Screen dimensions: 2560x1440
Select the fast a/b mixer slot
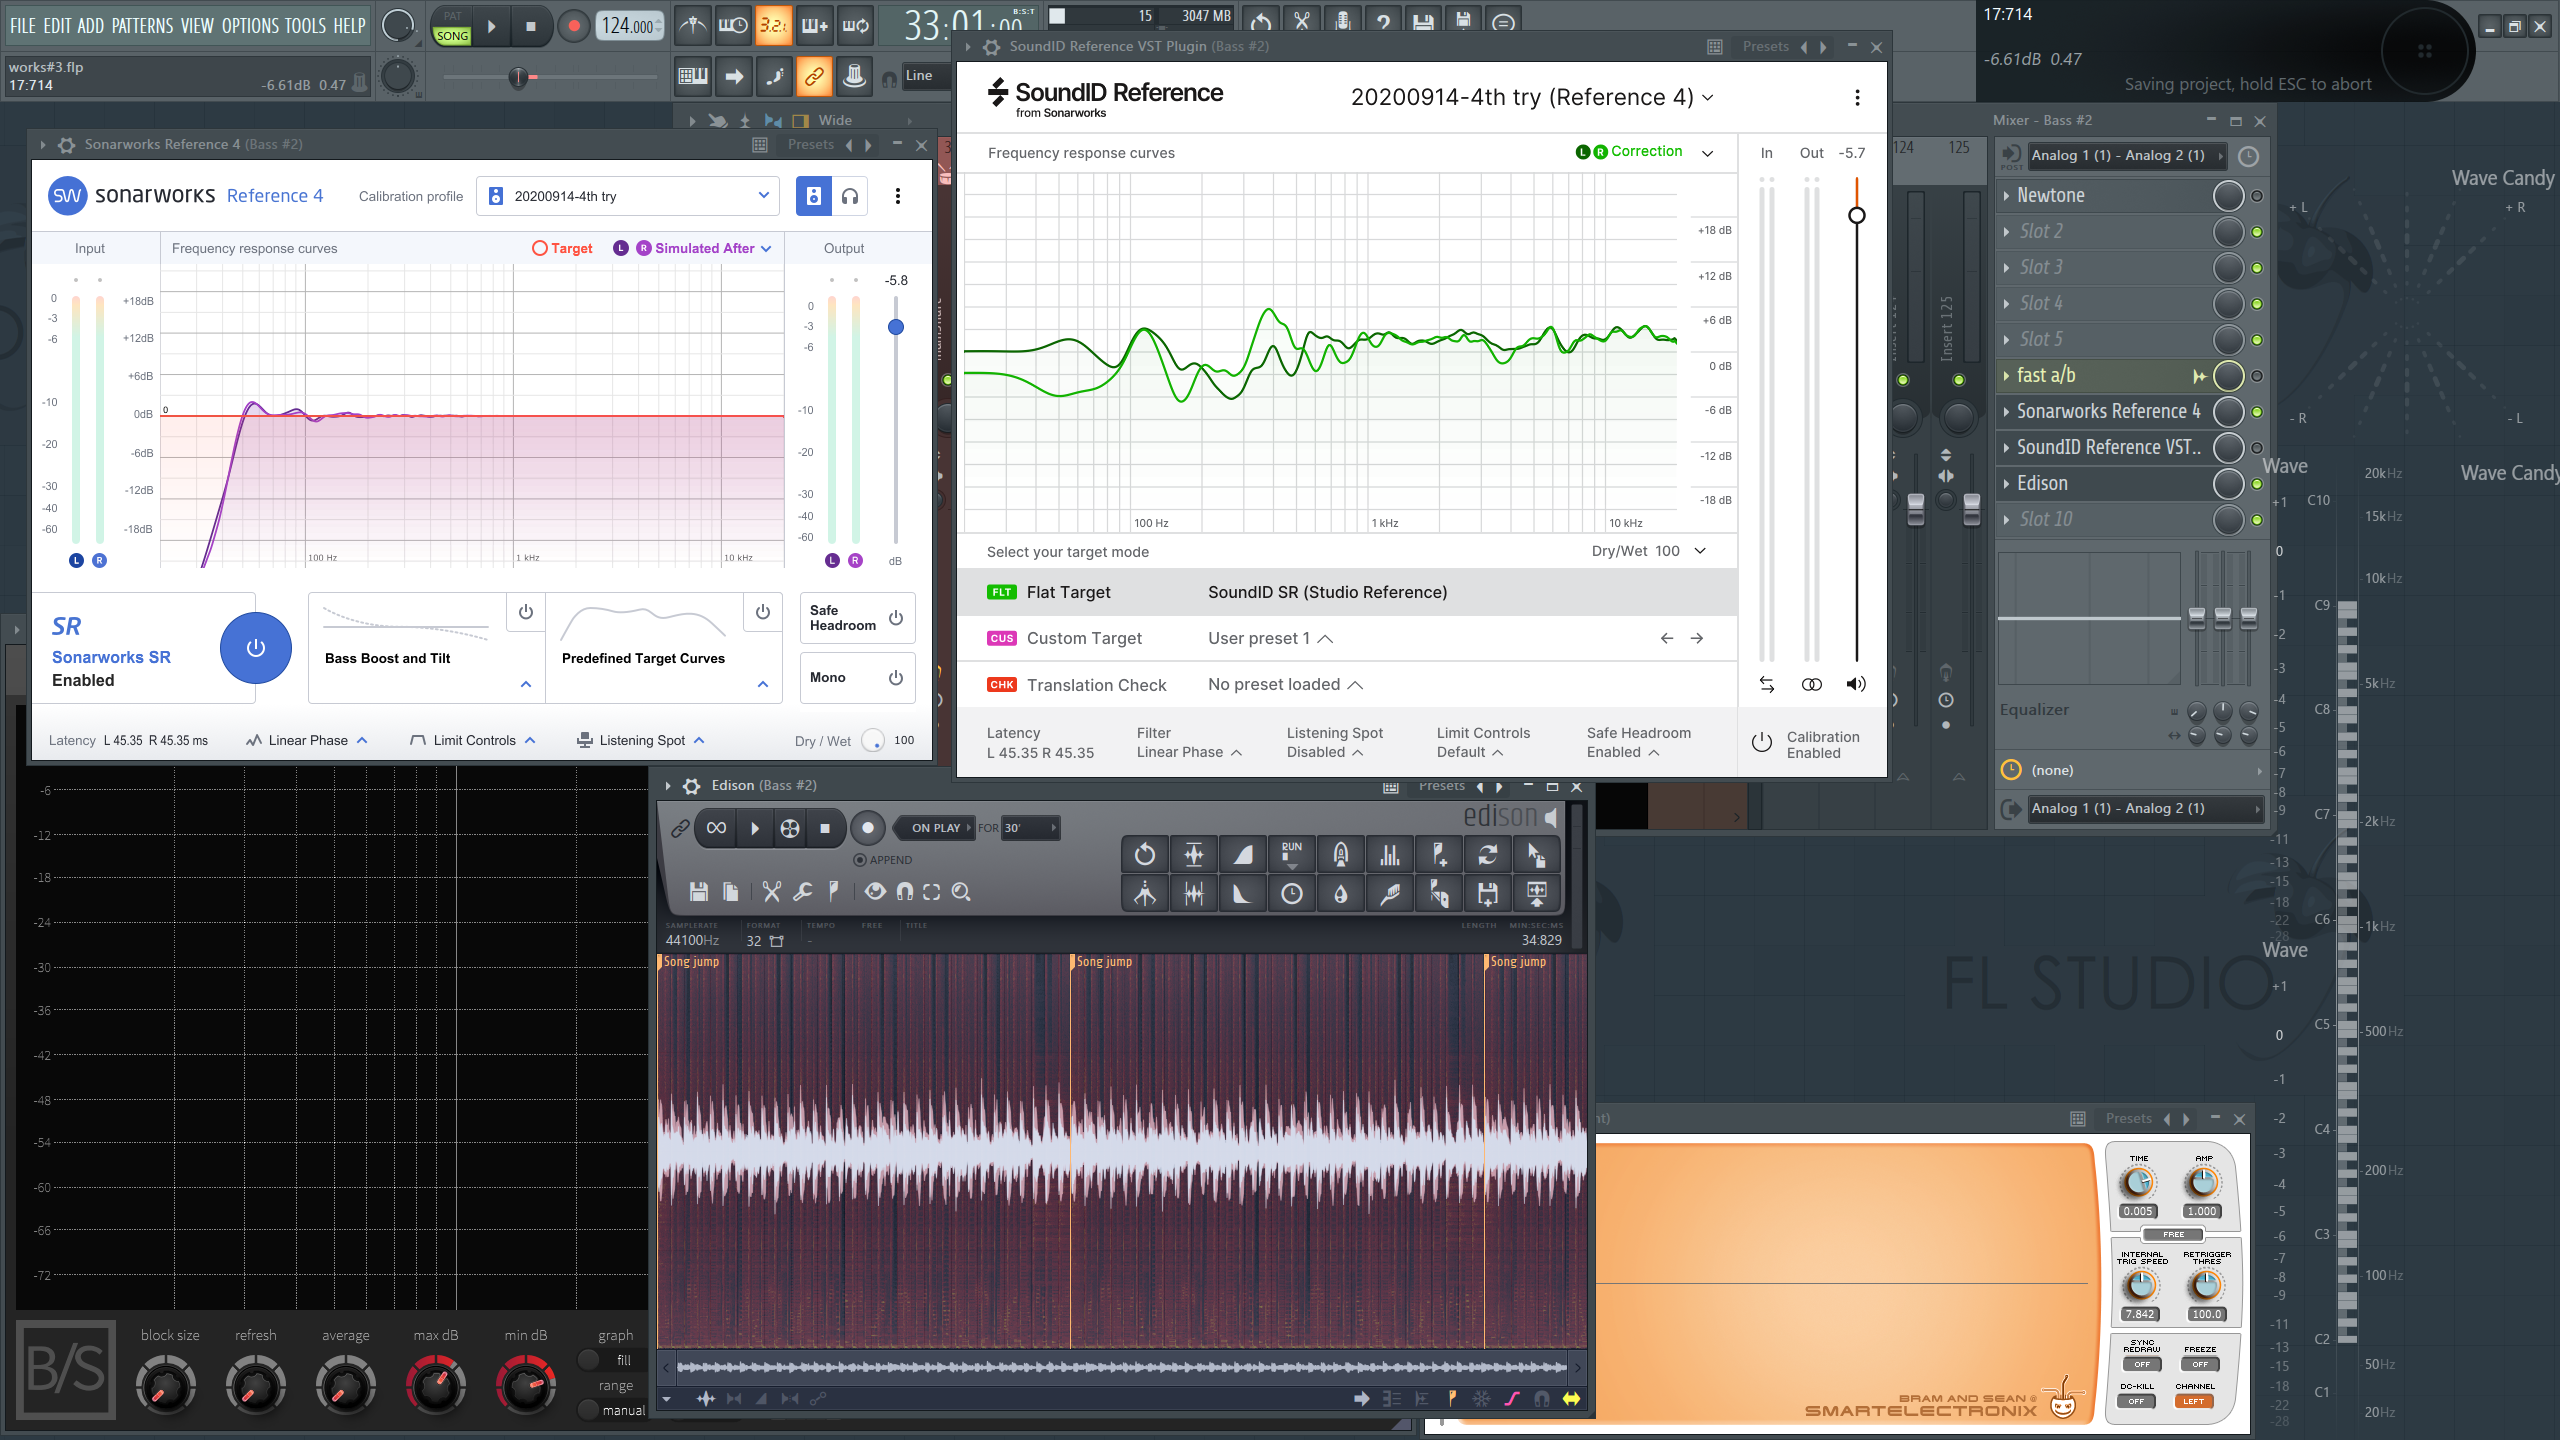(x=2100, y=376)
